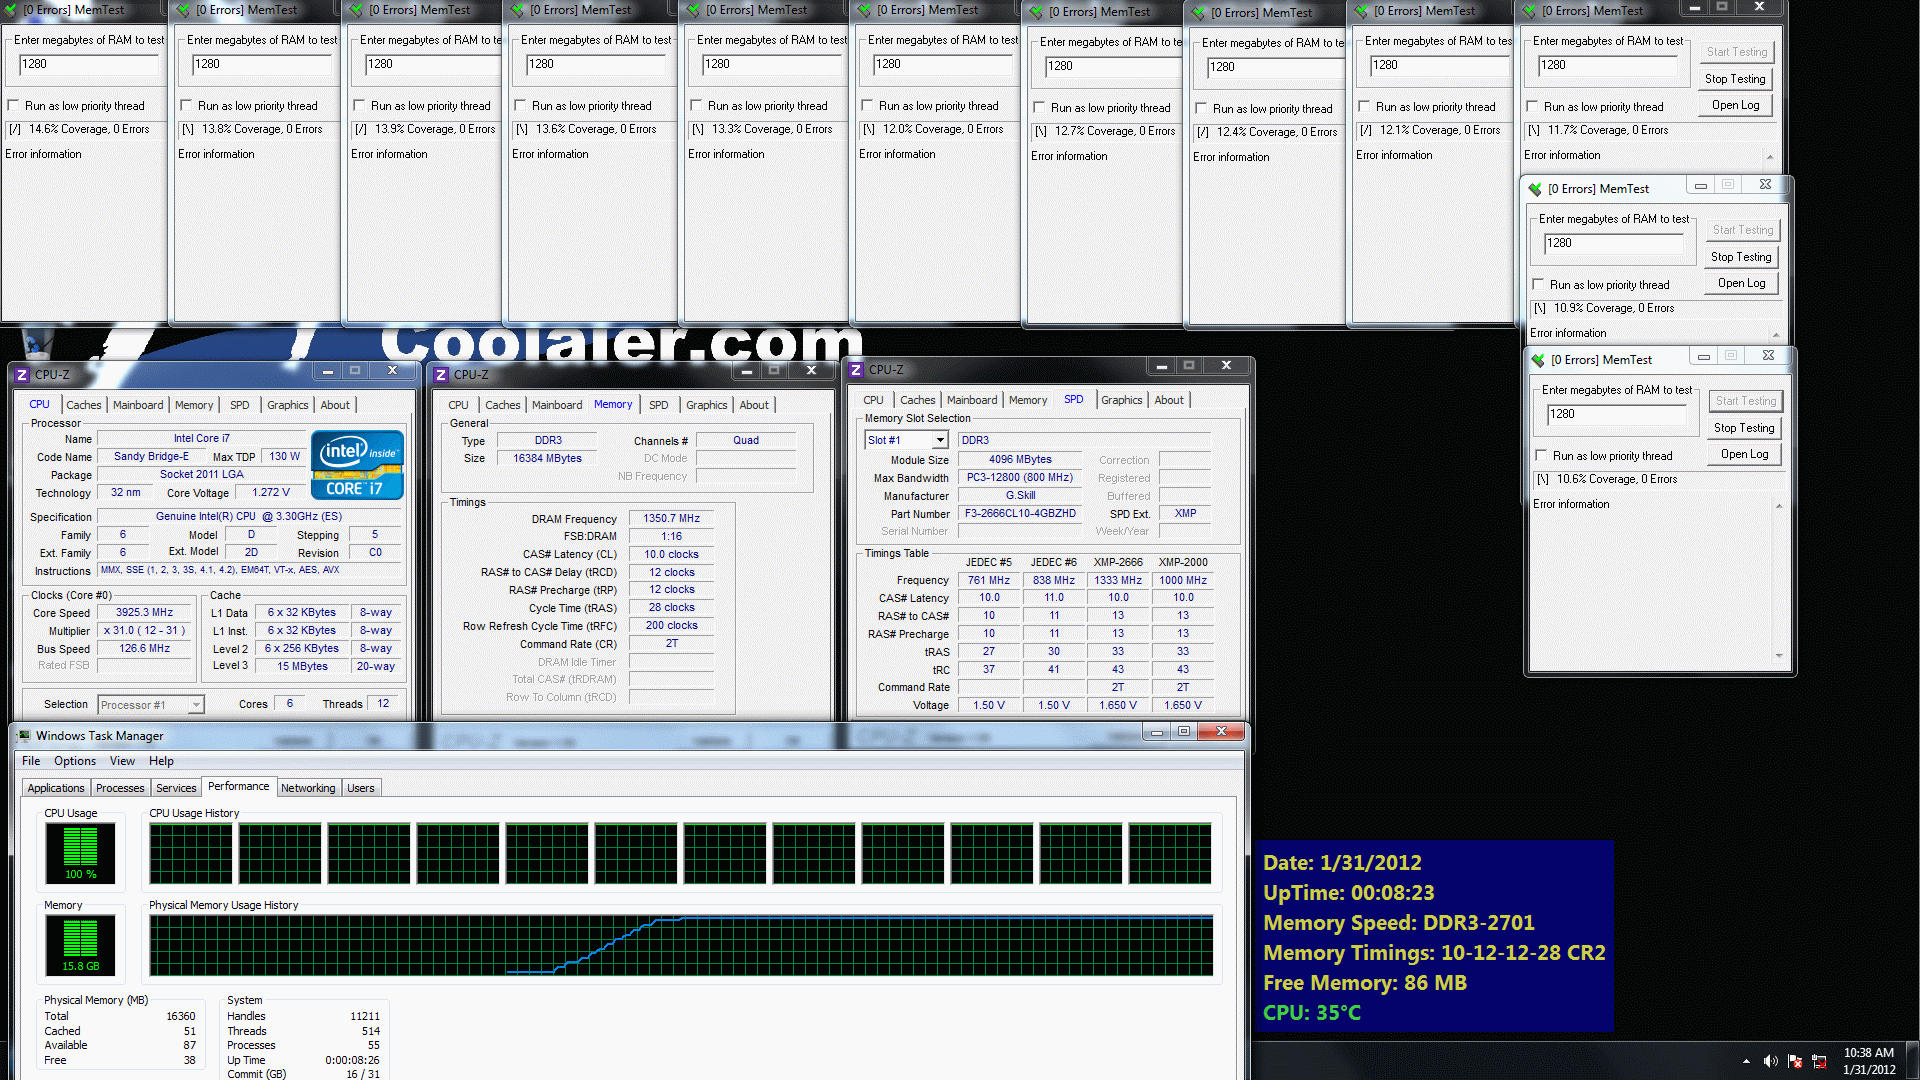Click the CPU Usage 100% meter in Task Manager
1920x1080 pixels.
pyautogui.click(x=81, y=853)
